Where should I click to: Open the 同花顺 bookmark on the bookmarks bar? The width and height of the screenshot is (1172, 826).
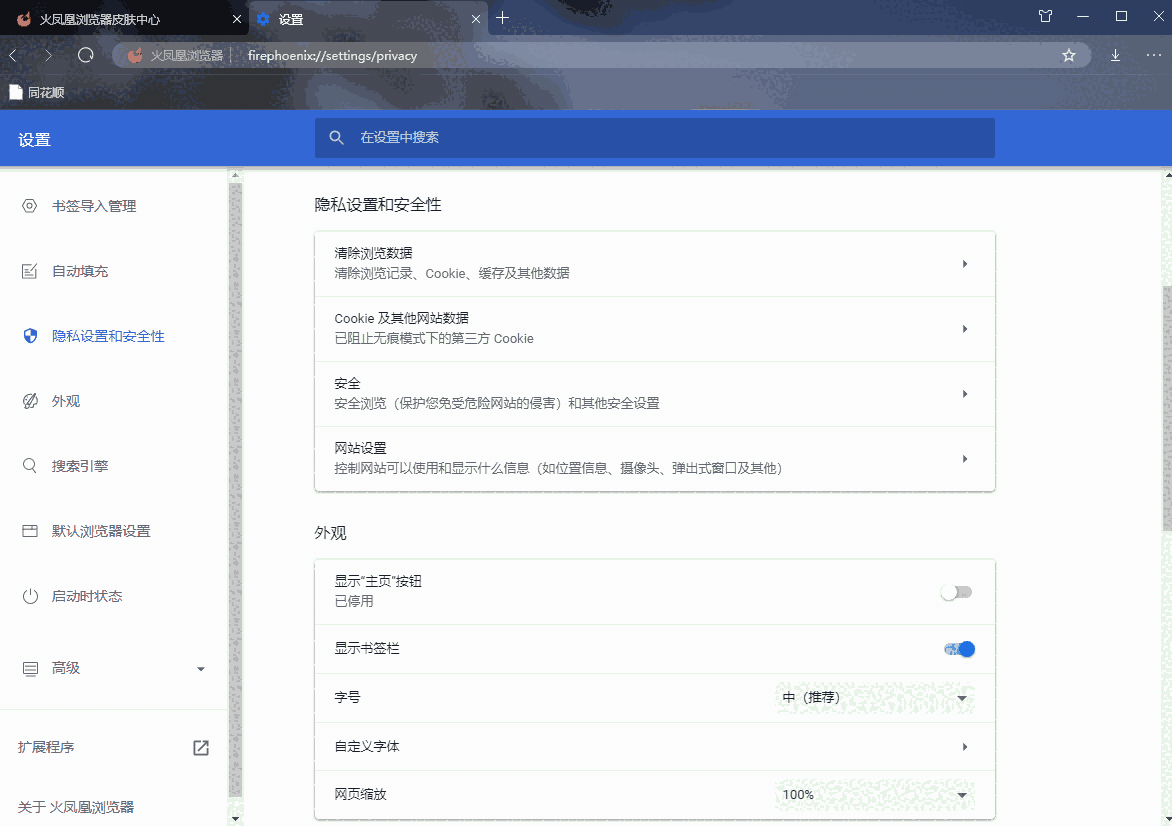[x=36, y=91]
